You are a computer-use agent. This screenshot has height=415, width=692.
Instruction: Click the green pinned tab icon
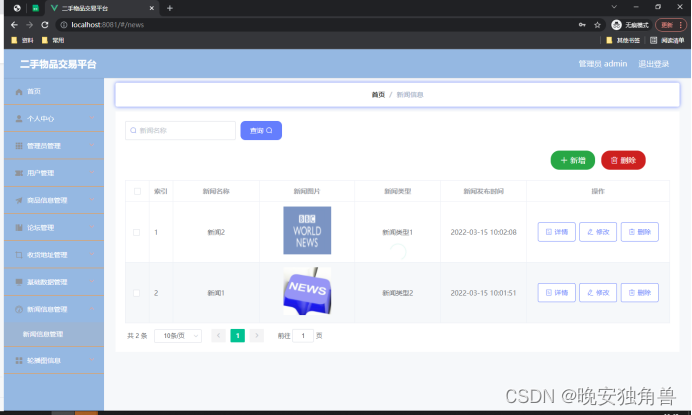click(x=36, y=8)
